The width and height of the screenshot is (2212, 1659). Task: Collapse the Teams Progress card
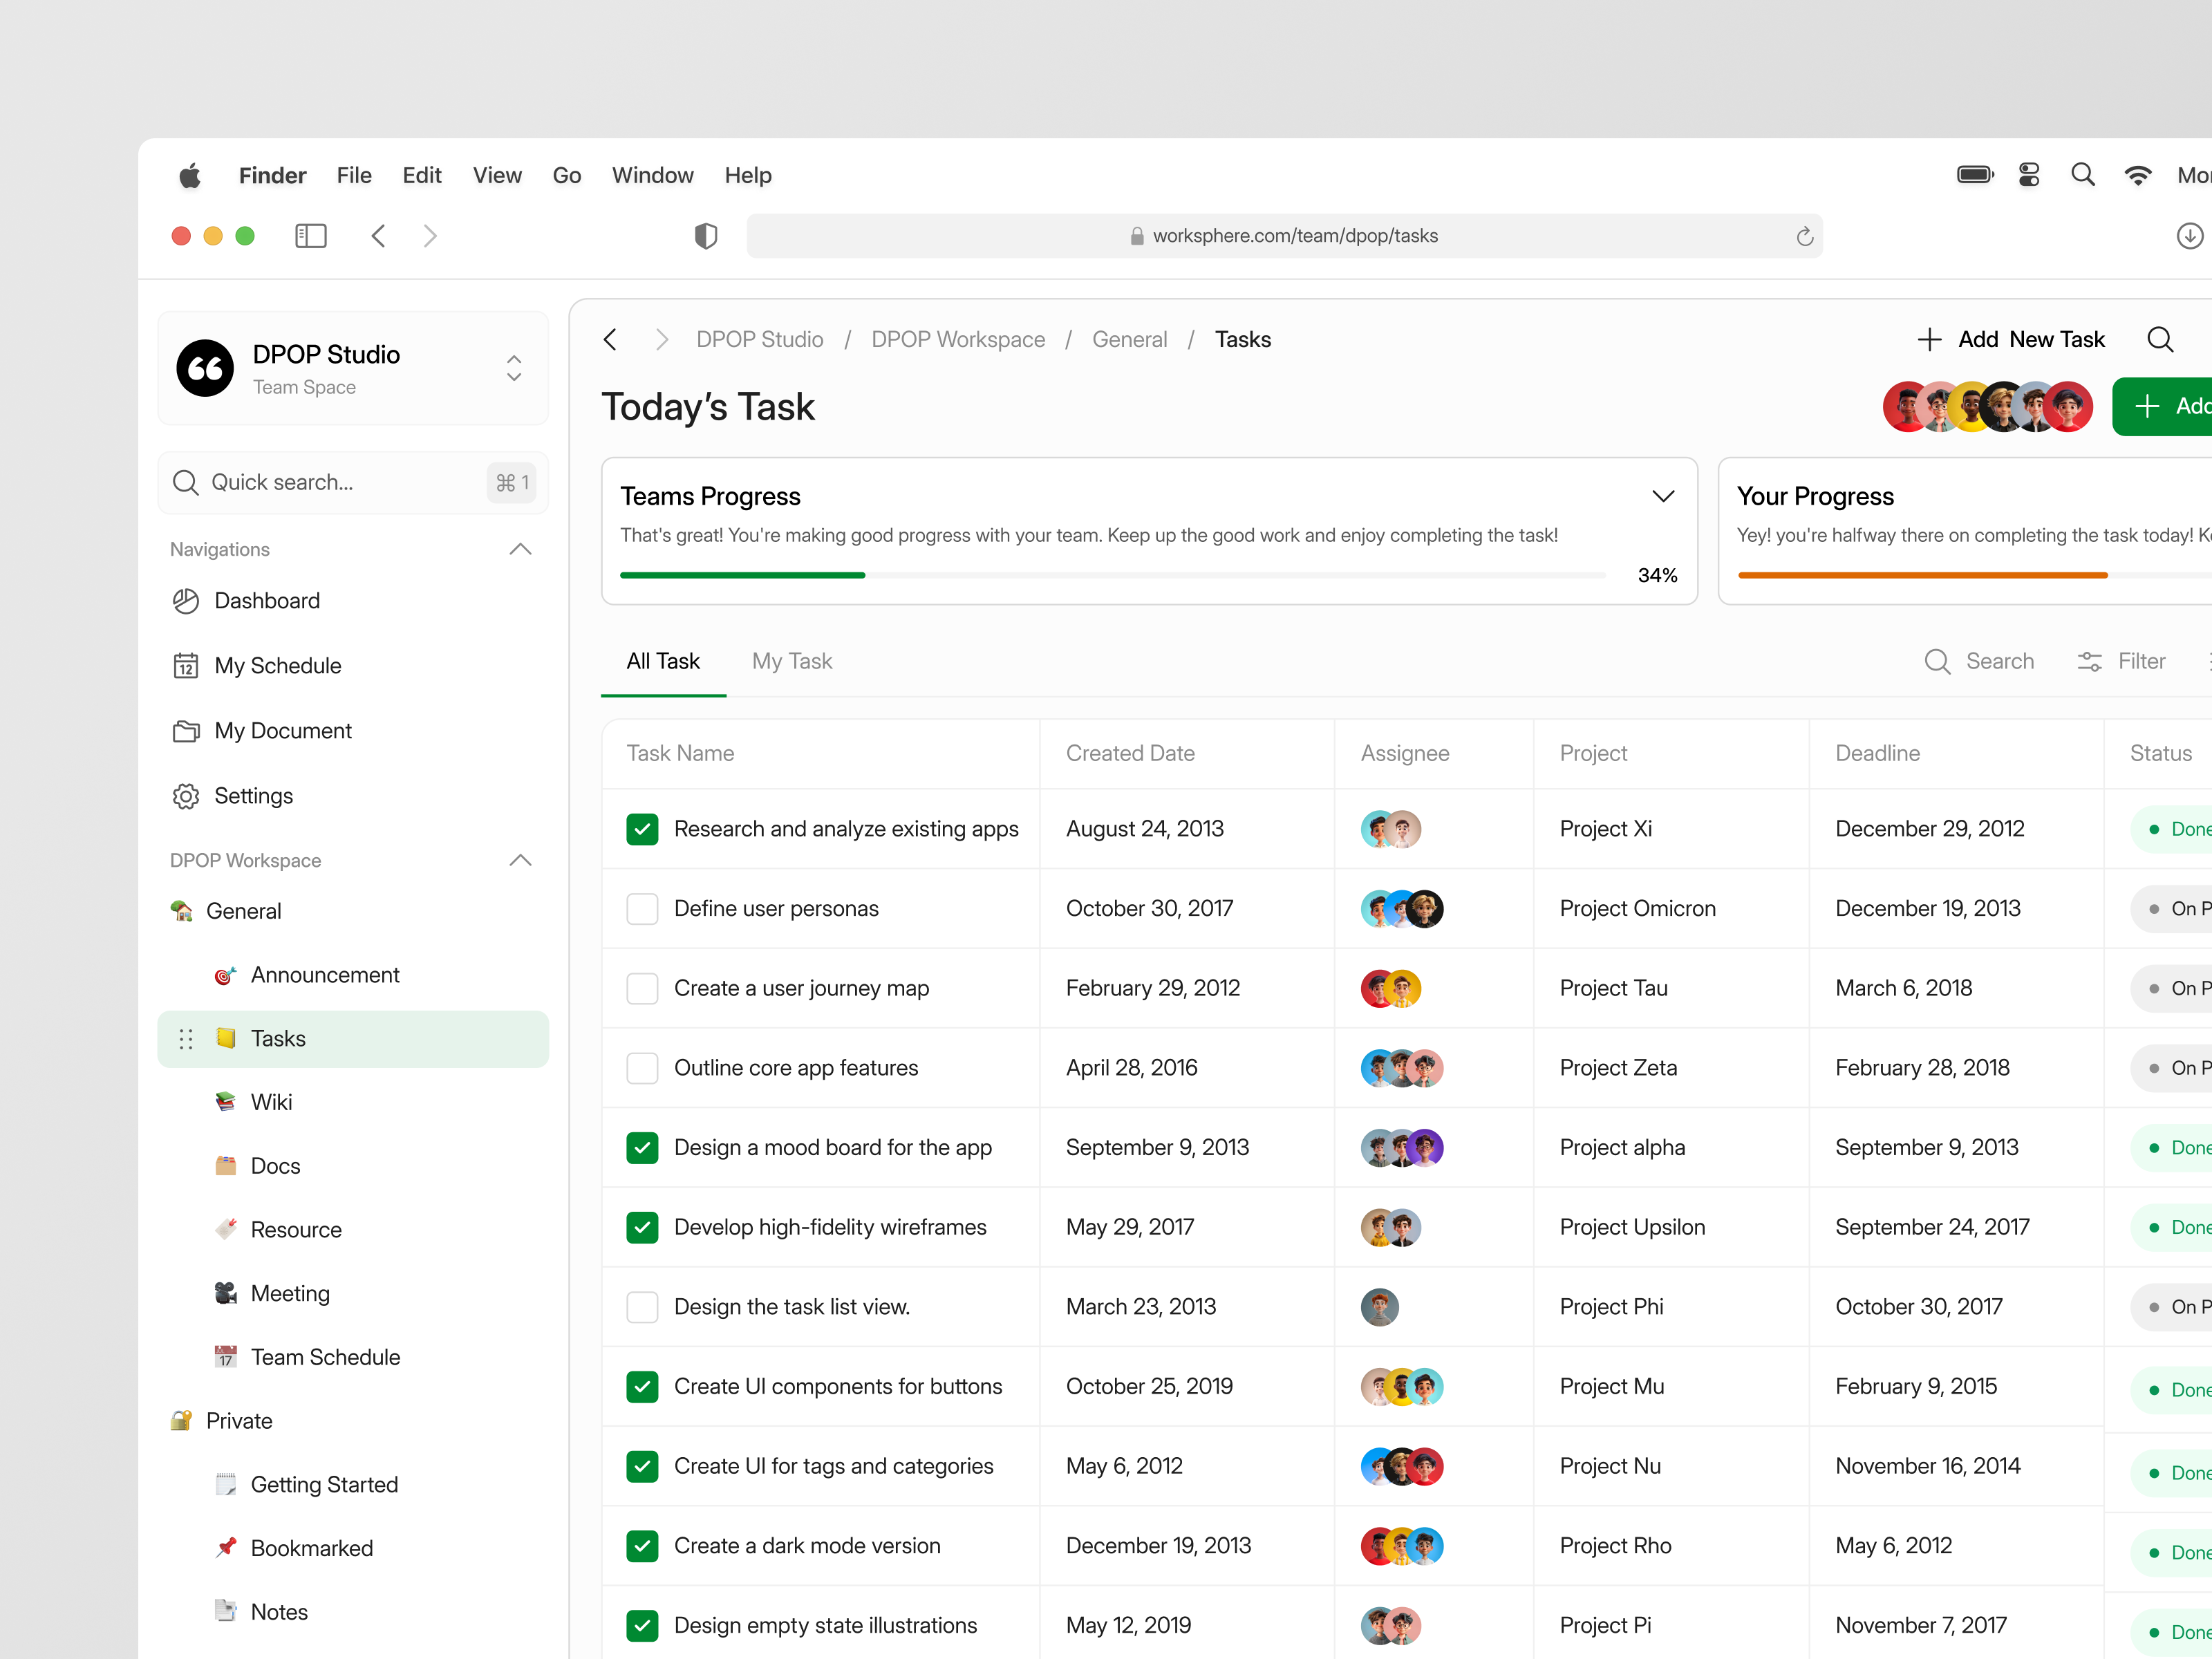pyautogui.click(x=1663, y=496)
